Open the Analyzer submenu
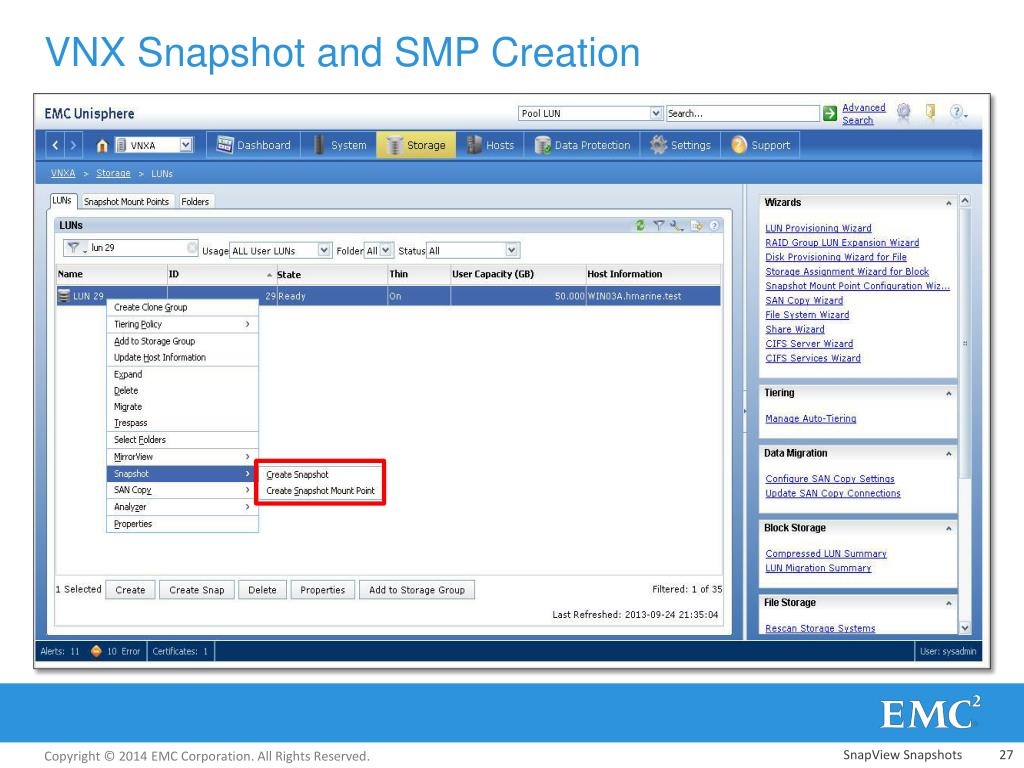Image resolution: width=1024 pixels, height=768 pixels. point(182,507)
